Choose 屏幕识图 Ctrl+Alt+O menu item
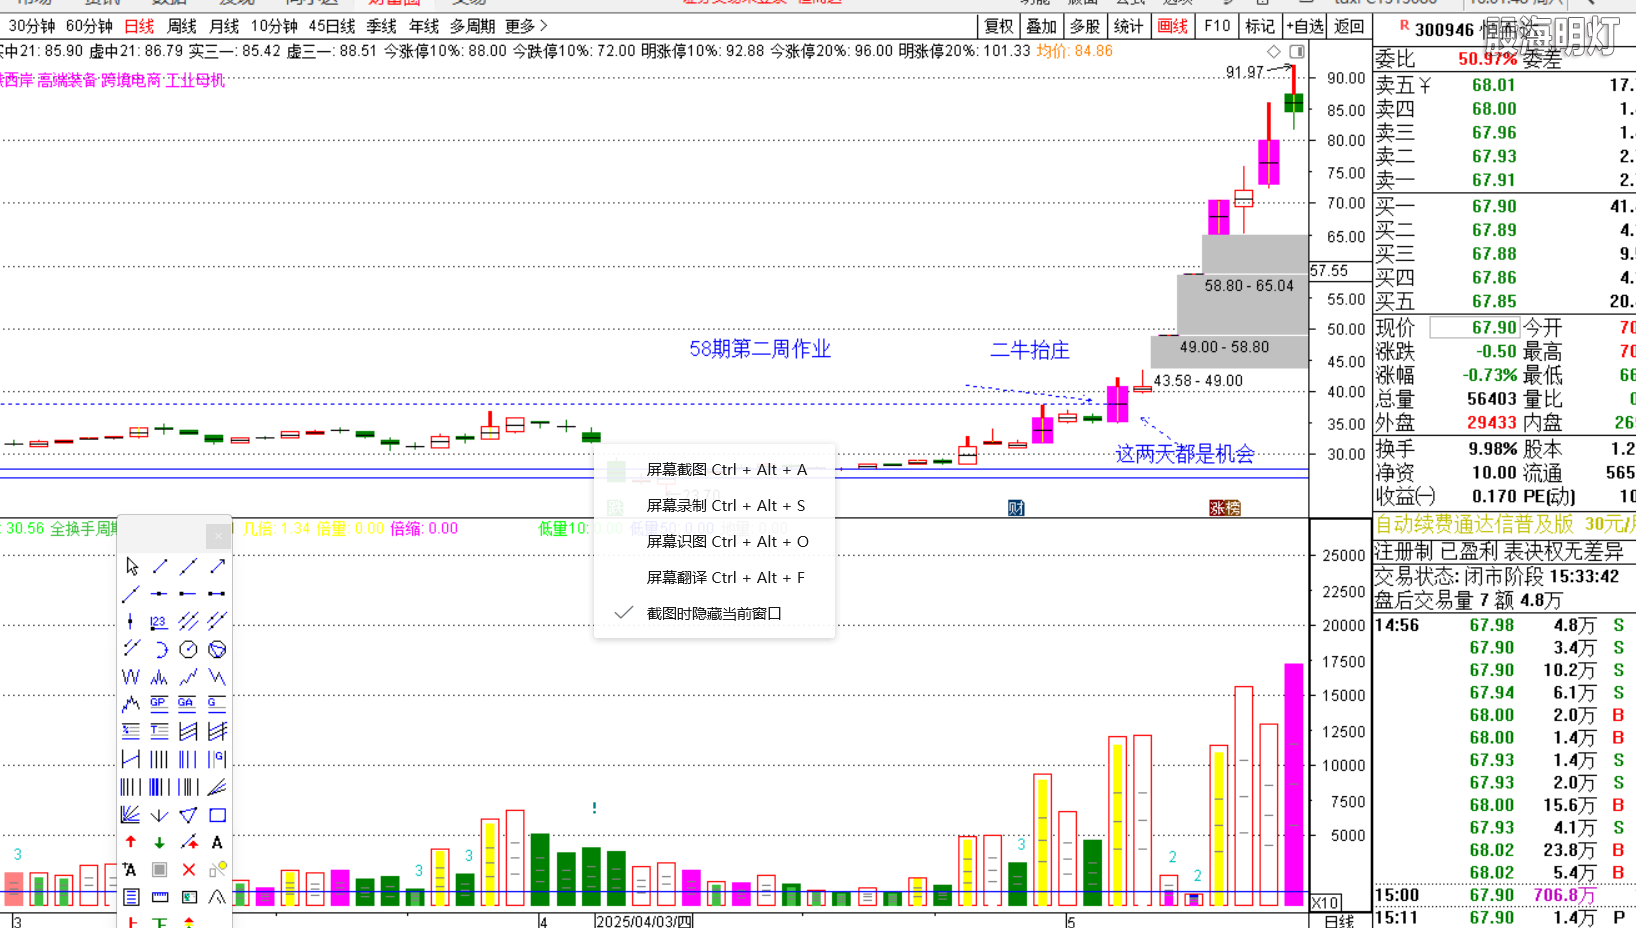Image resolution: width=1636 pixels, height=928 pixels. pos(714,541)
